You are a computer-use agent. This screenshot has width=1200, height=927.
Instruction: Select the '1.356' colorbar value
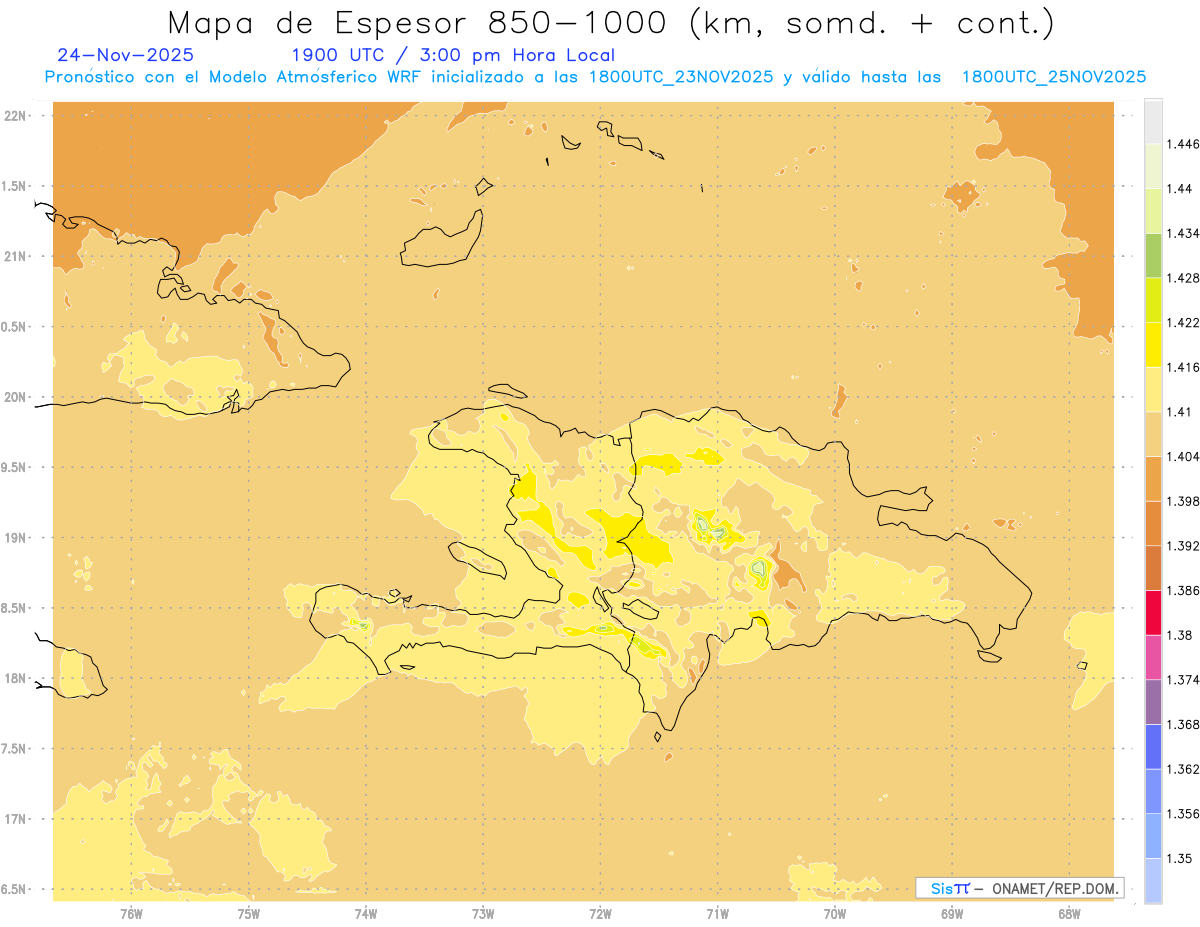1185,813
